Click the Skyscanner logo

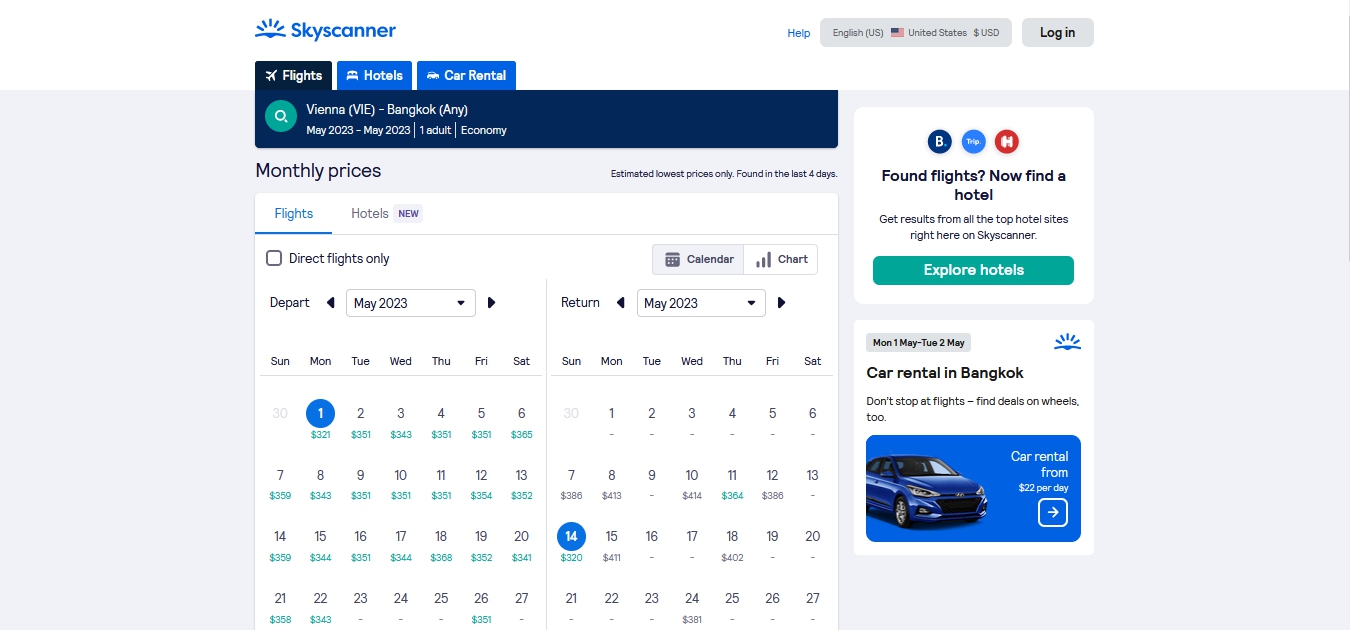(x=325, y=30)
